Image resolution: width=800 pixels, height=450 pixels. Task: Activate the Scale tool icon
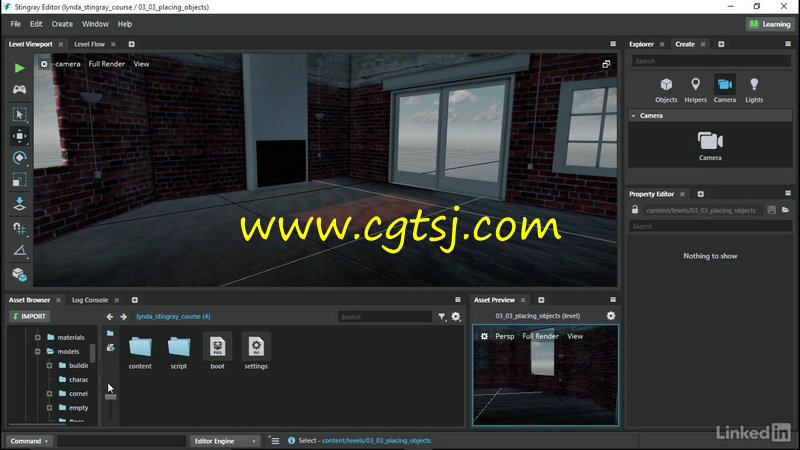click(19, 180)
